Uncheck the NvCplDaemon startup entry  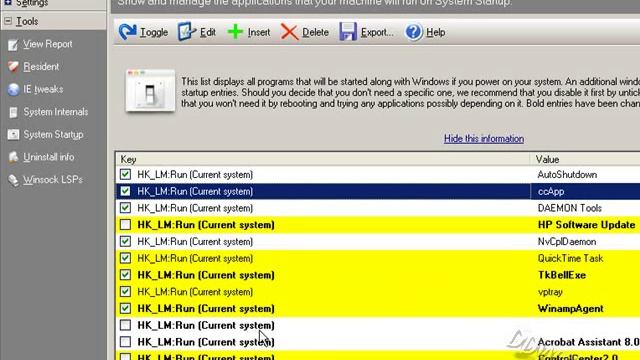[x=125, y=242]
